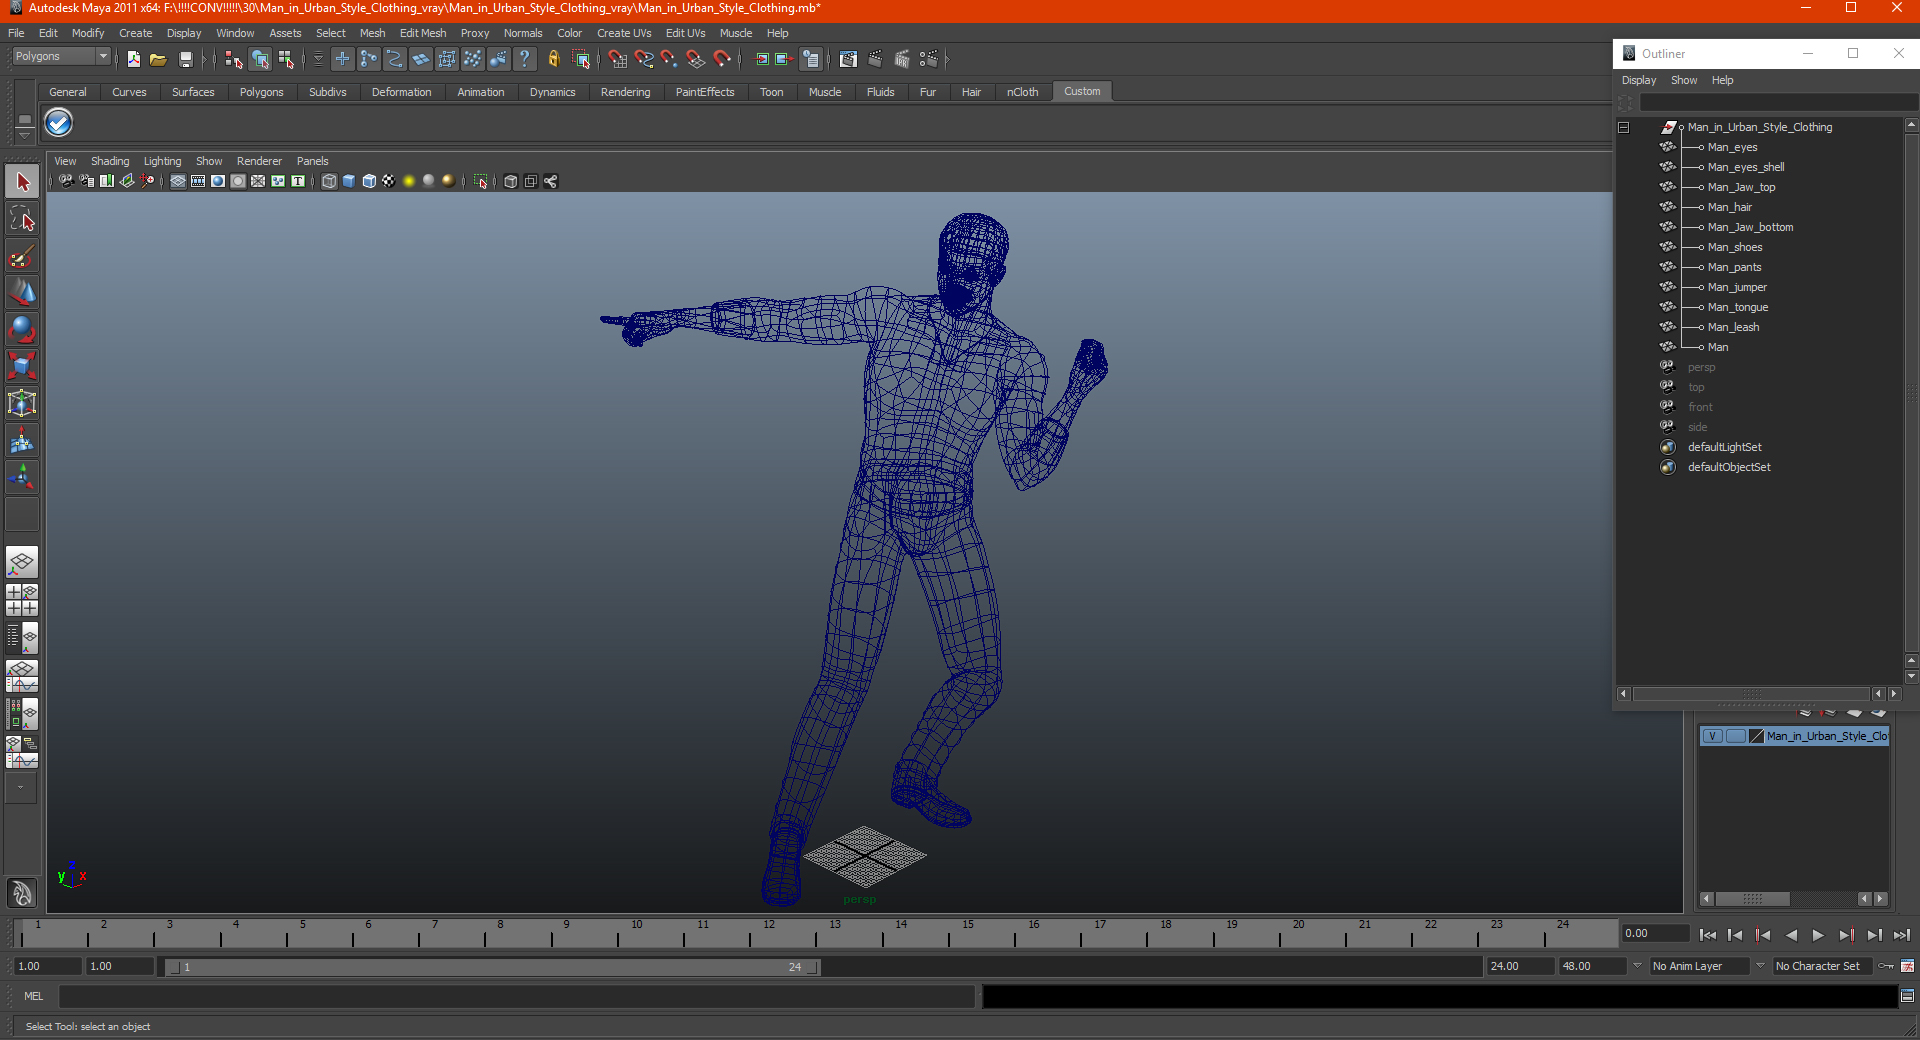Toggle layer visibility V box
1920x1040 pixels.
point(1712,736)
